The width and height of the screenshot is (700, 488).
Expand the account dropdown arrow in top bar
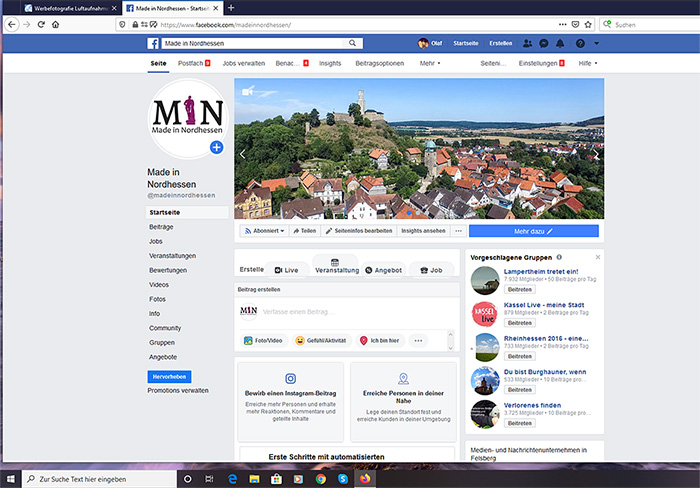pyautogui.click(x=596, y=43)
